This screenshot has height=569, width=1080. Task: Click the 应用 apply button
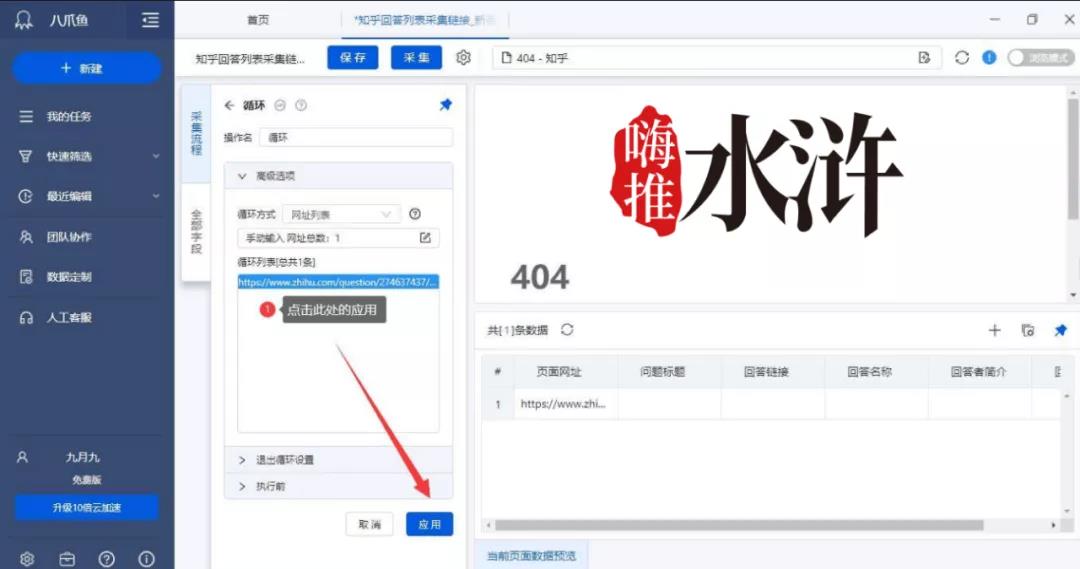click(429, 524)
